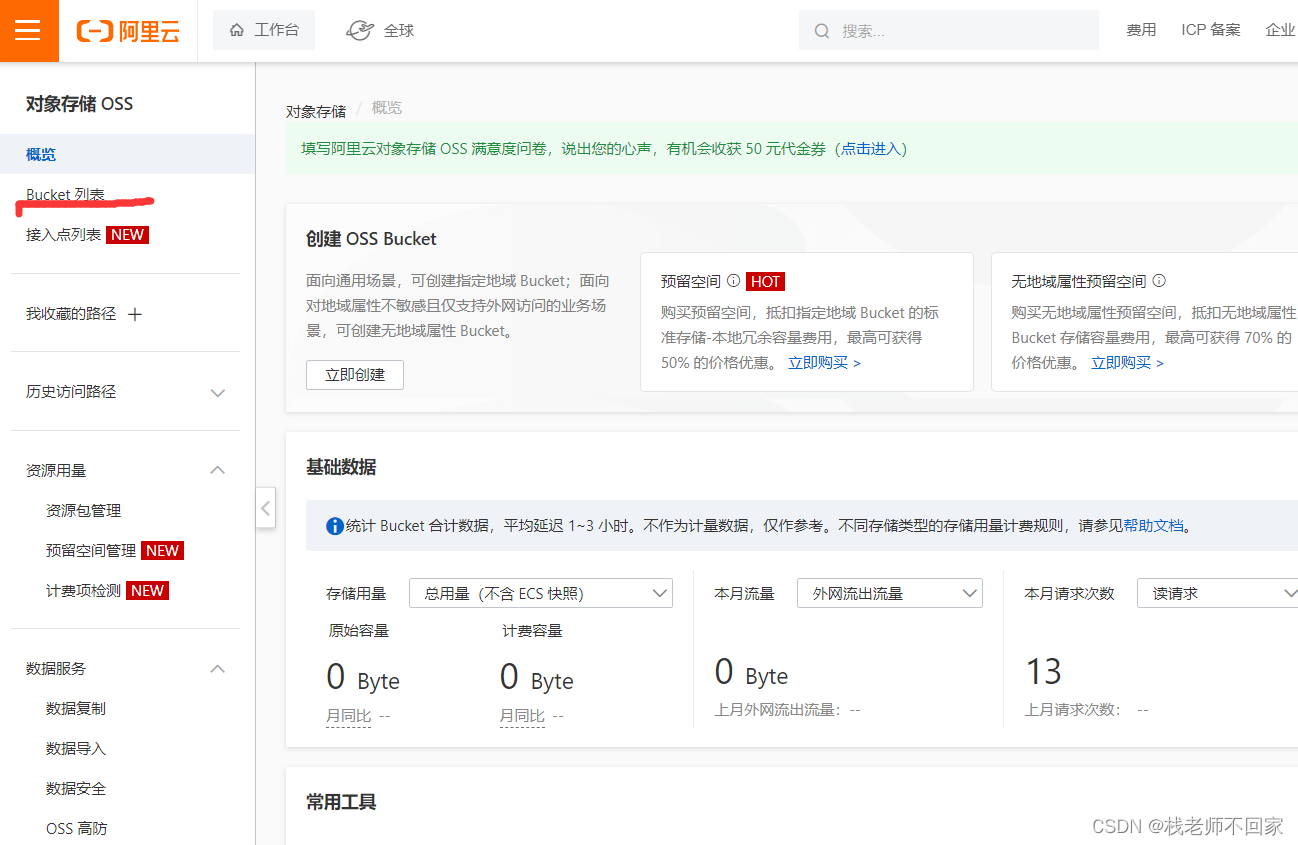Screen dimensions: 1298x845
Task: Collapse sidebar using the arrow handle
Action: pos(265,508)
